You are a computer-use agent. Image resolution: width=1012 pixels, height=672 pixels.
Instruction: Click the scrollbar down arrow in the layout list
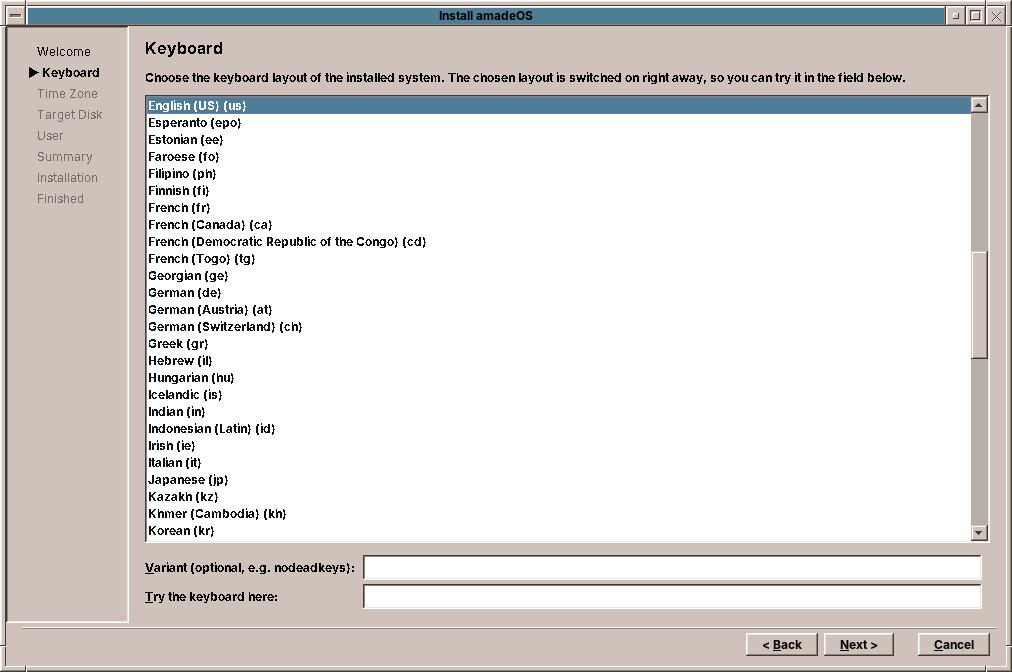pyautogui.click(x=979, y=533)
